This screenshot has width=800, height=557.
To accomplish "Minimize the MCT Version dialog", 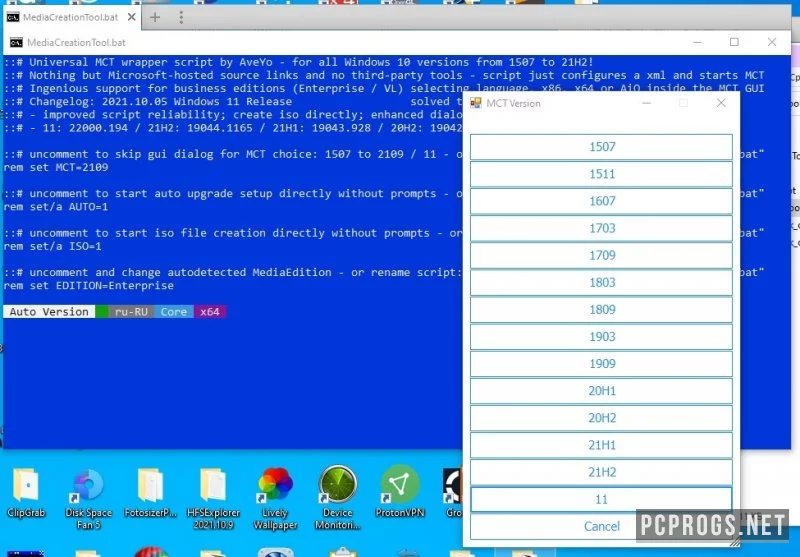I will click(x=646, y=103).
